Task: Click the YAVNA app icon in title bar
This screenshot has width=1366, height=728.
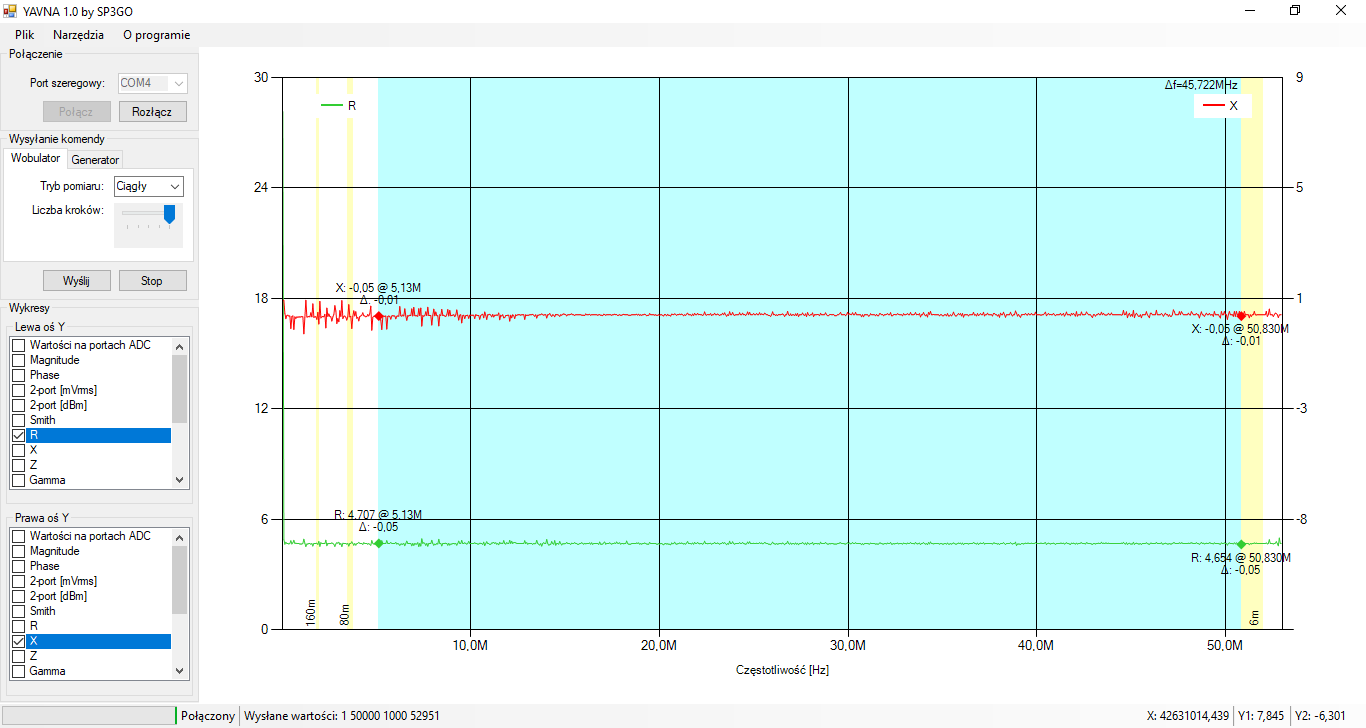Action: (11, 10)
